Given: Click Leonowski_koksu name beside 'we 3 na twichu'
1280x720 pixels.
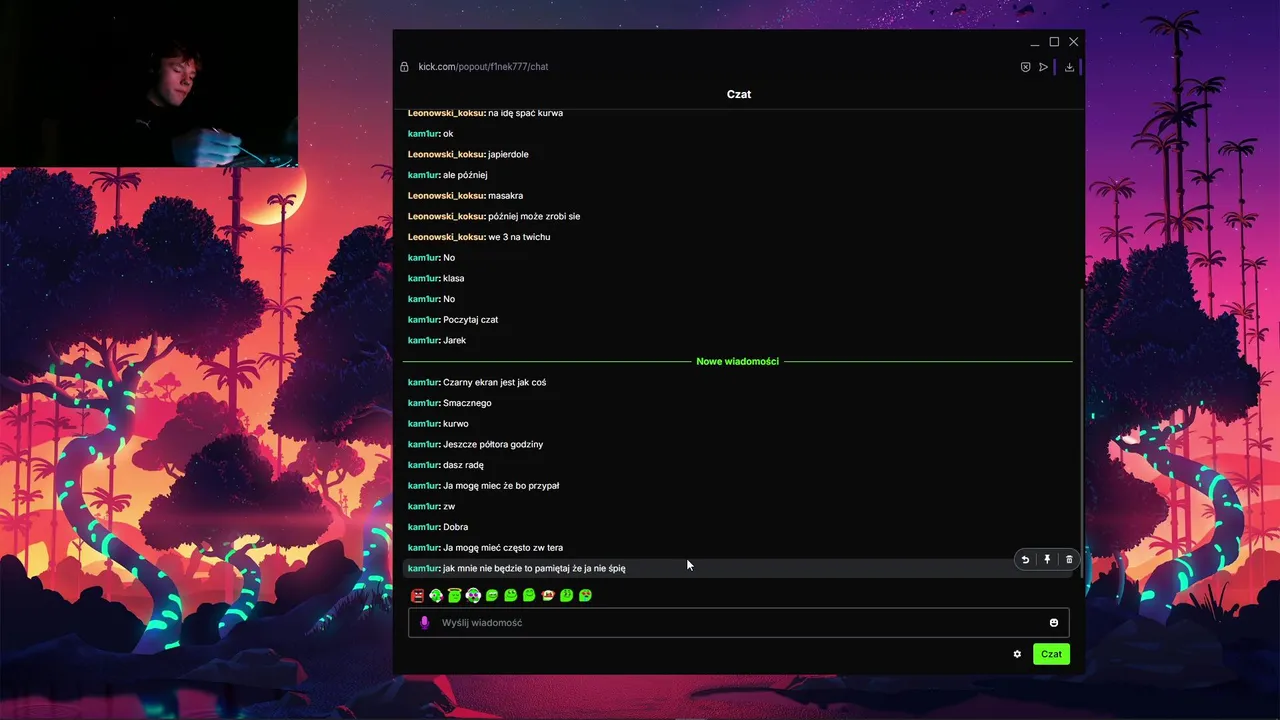Looking at the screenshot, I should coord(446,237).
